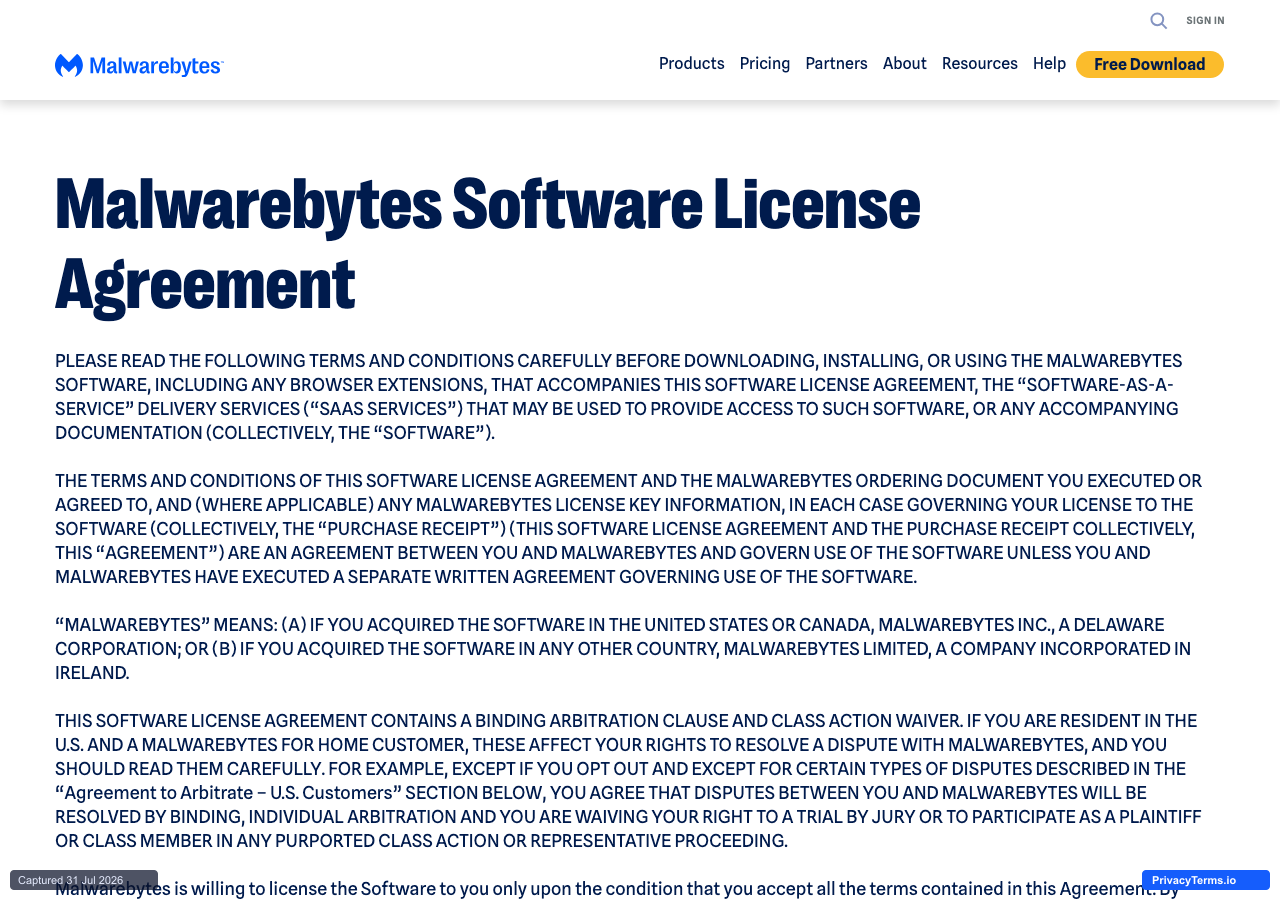Open the Partners menu
The image size is (1280, 900).
click(x=836, y=64)
